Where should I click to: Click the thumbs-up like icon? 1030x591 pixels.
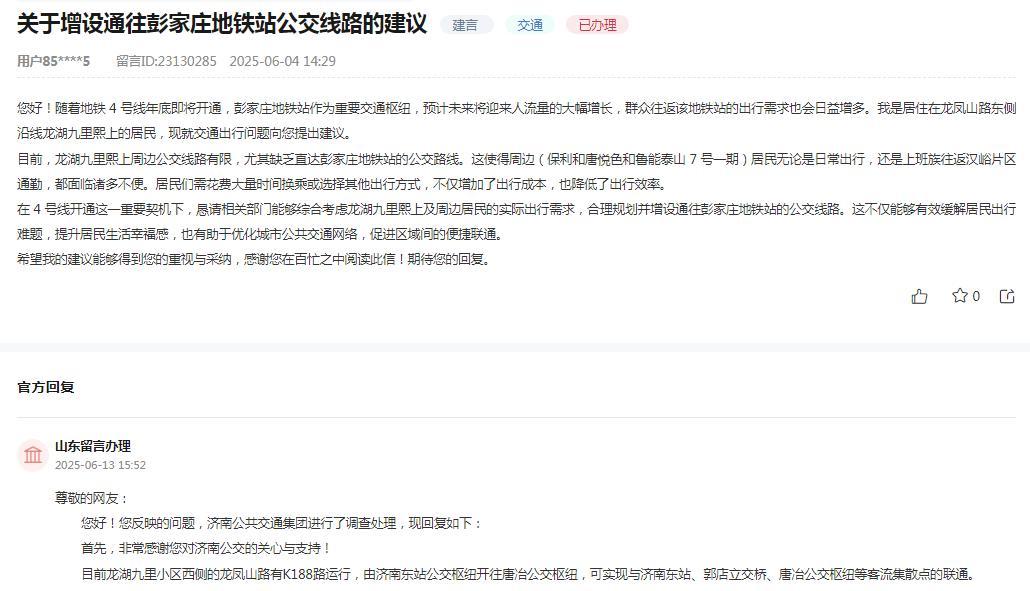coord(920,296)
